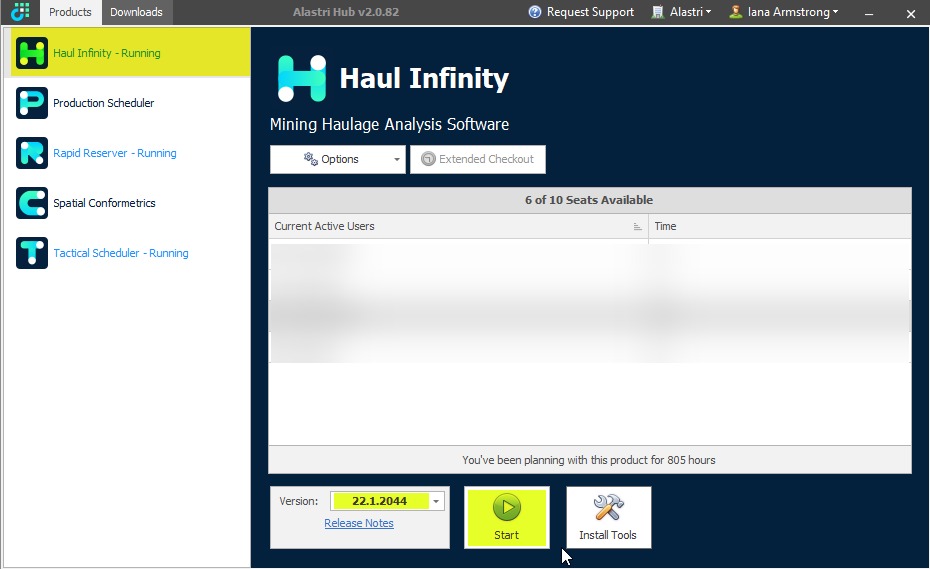The image size is (930, 569).
Task: Open the Release Notes link
Action: pyautogui.click(x=359, y=523)
